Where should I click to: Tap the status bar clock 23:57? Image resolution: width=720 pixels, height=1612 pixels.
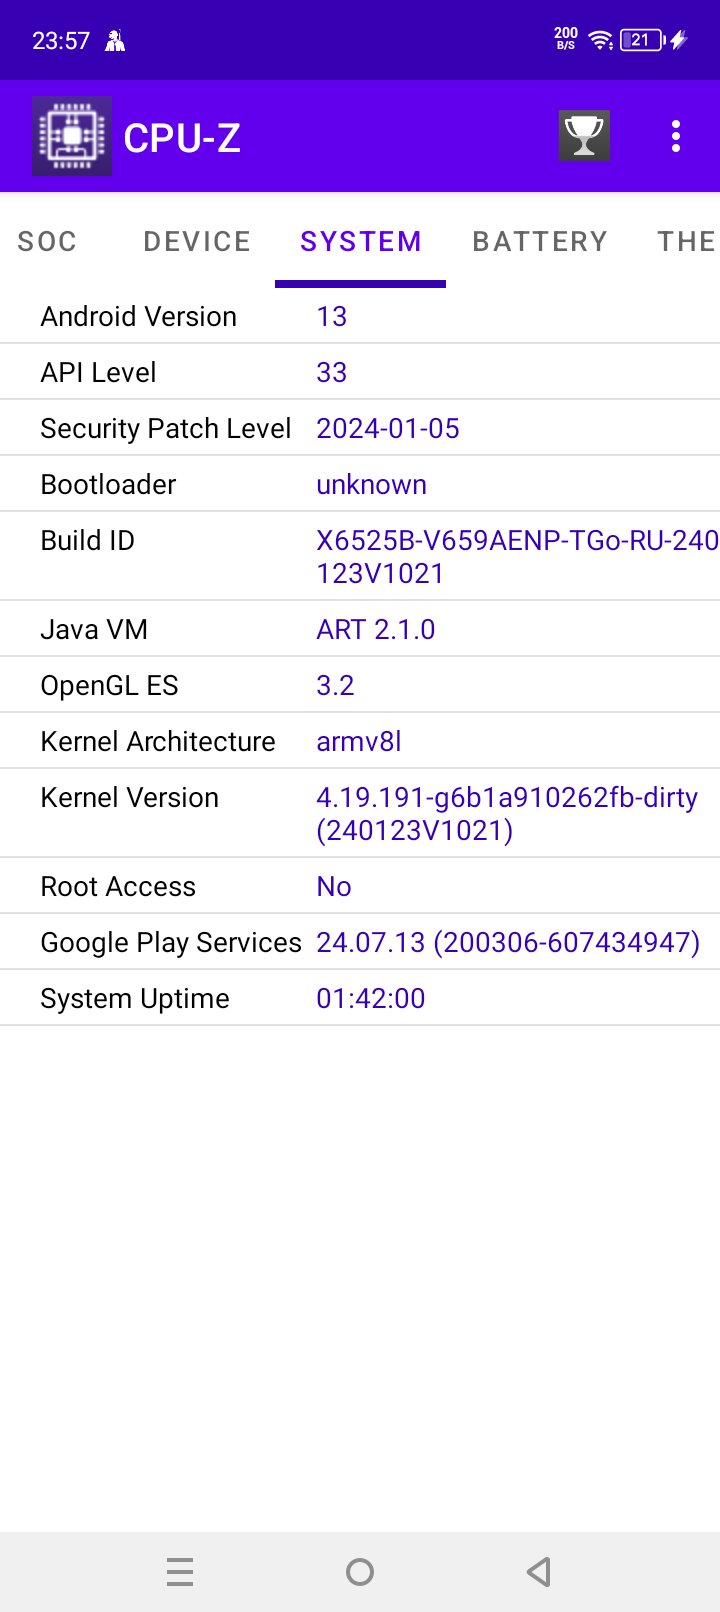pyautogui.click(x=61, y=41)
